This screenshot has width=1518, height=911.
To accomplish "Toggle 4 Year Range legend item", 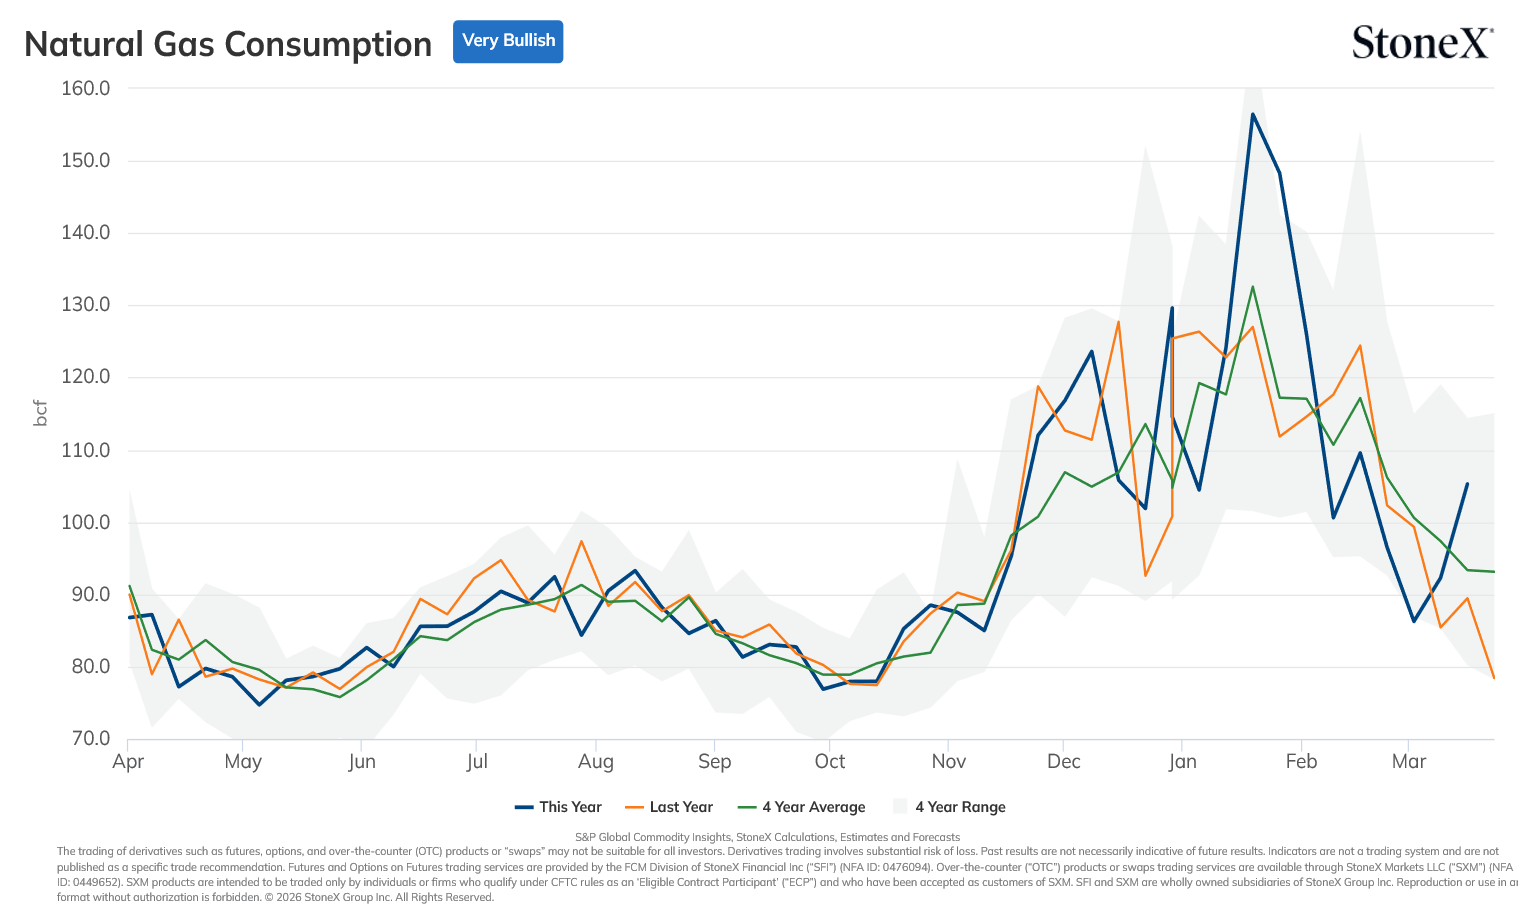I will coord(949,807).
